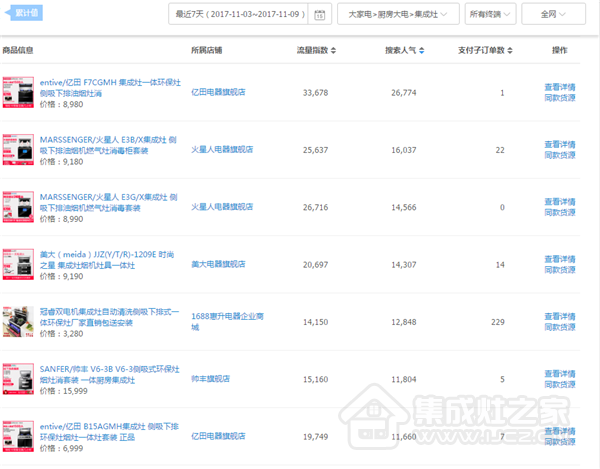Click the 累计值 tag button
The image size is (600, 469).
coord(24,13)
